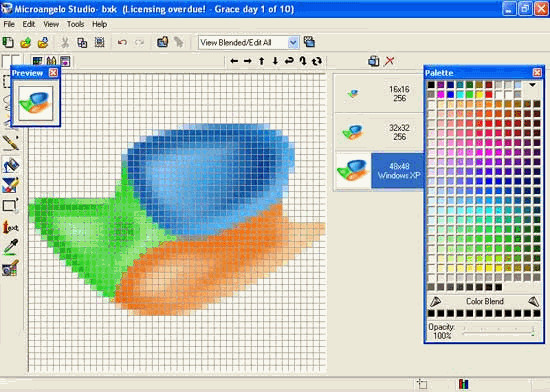Select the Eyedropper color picker tool

click(x=10, y=248)
